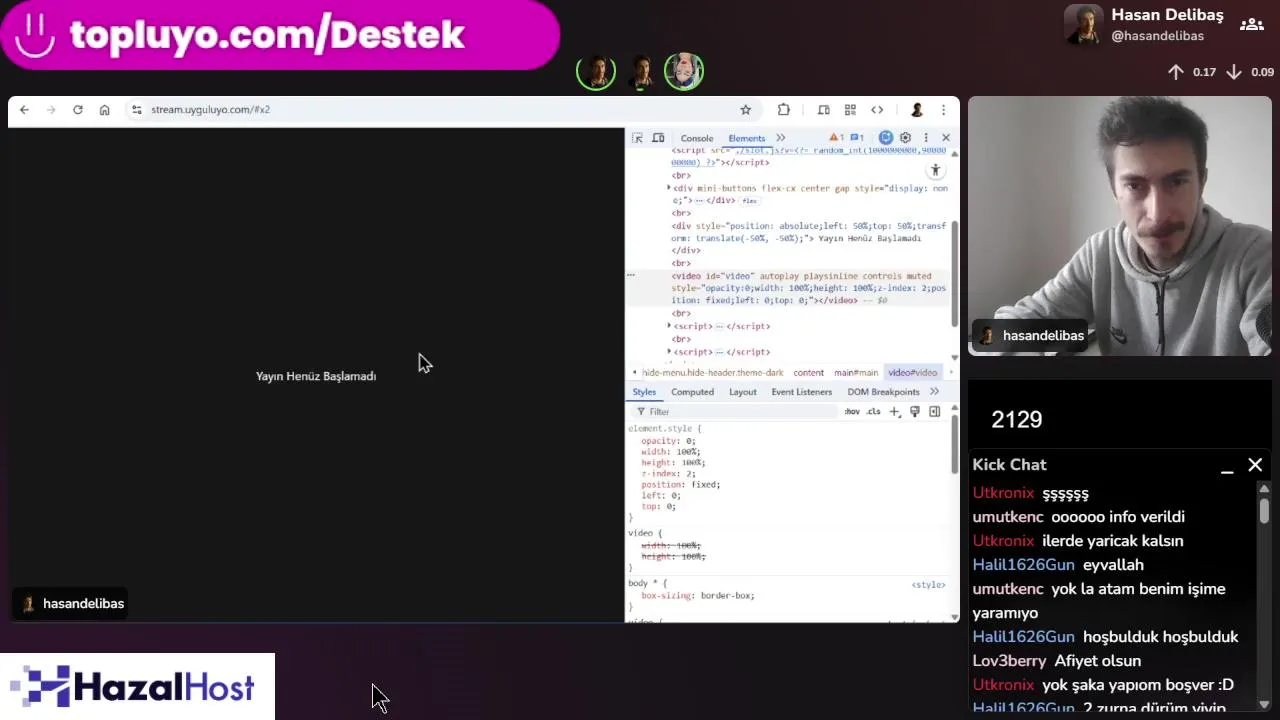1280x720 pixels.
Task: Expand the last collapsed script node
Action: [x=669, y=352]
